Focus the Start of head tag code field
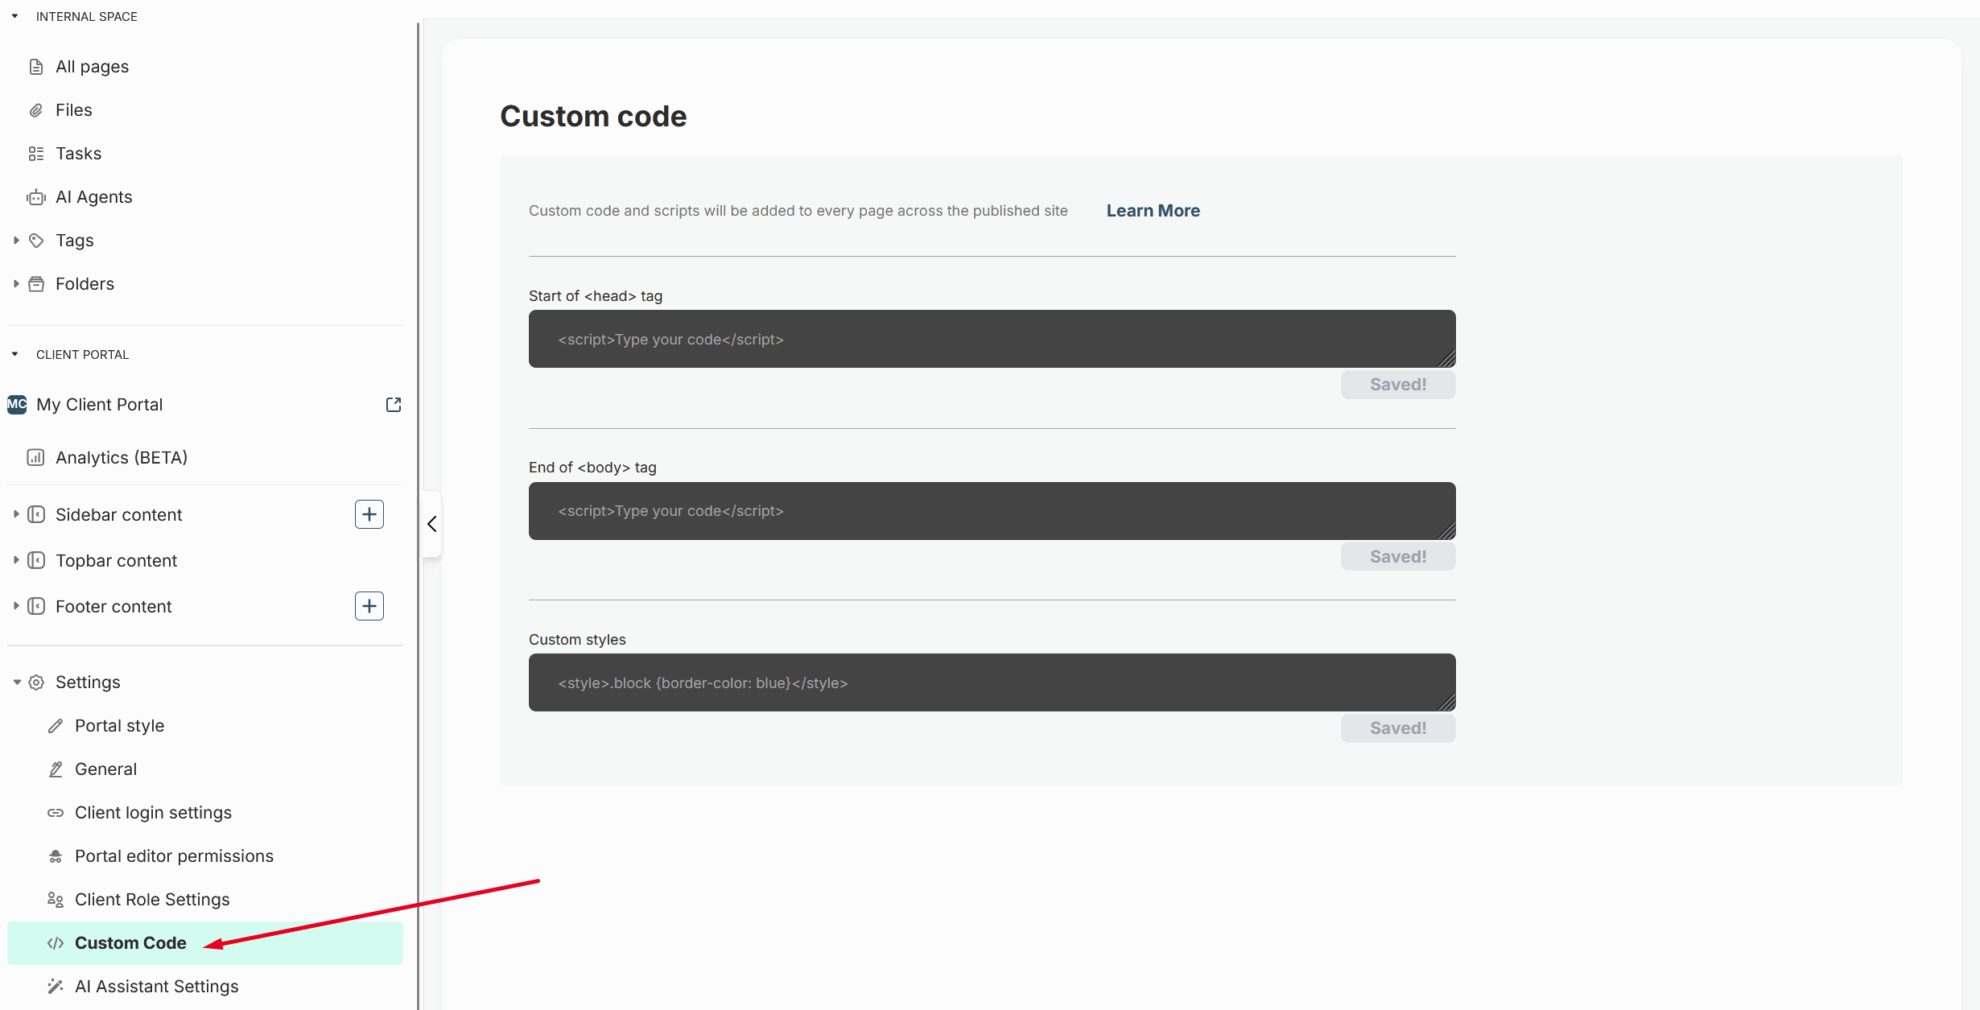The image size is (1980, 1010). coord(992,339)
